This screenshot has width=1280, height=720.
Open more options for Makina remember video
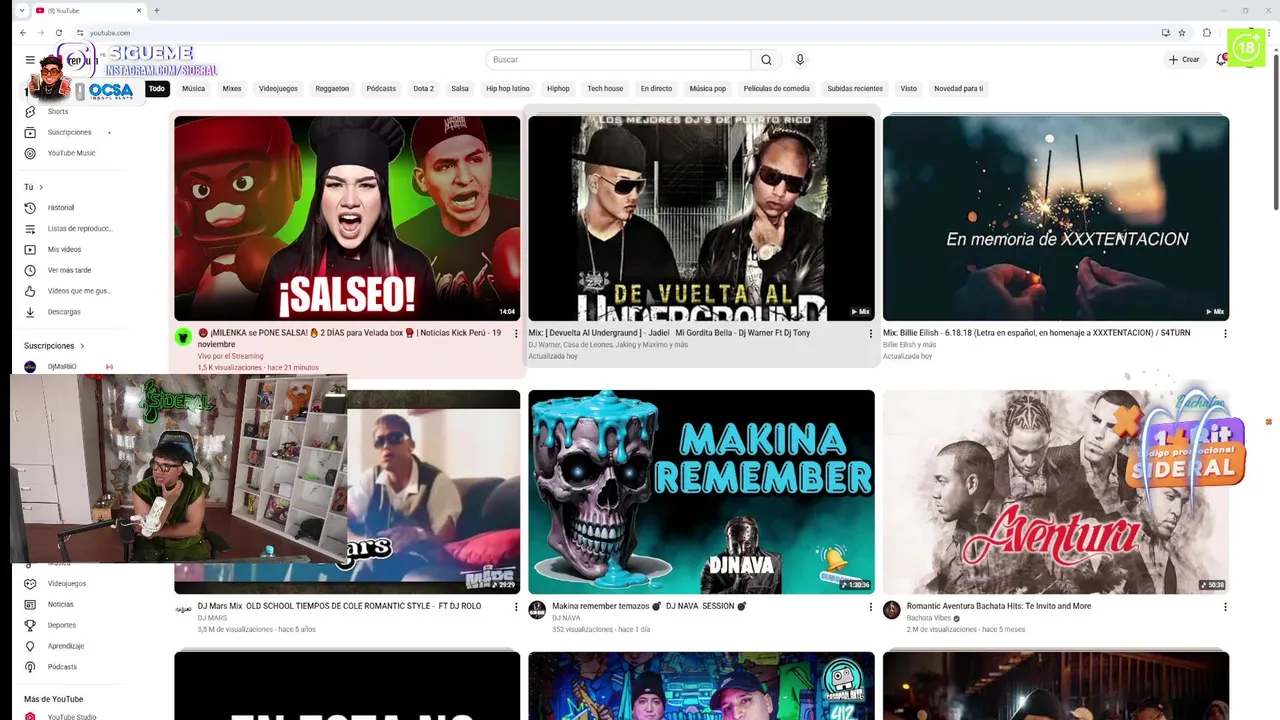(870, 607)
